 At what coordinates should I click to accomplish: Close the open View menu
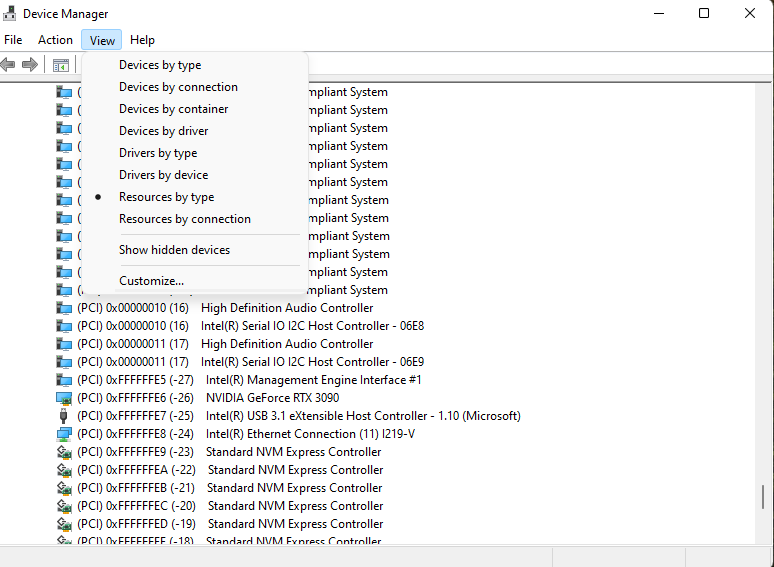[x=102, y=40]
